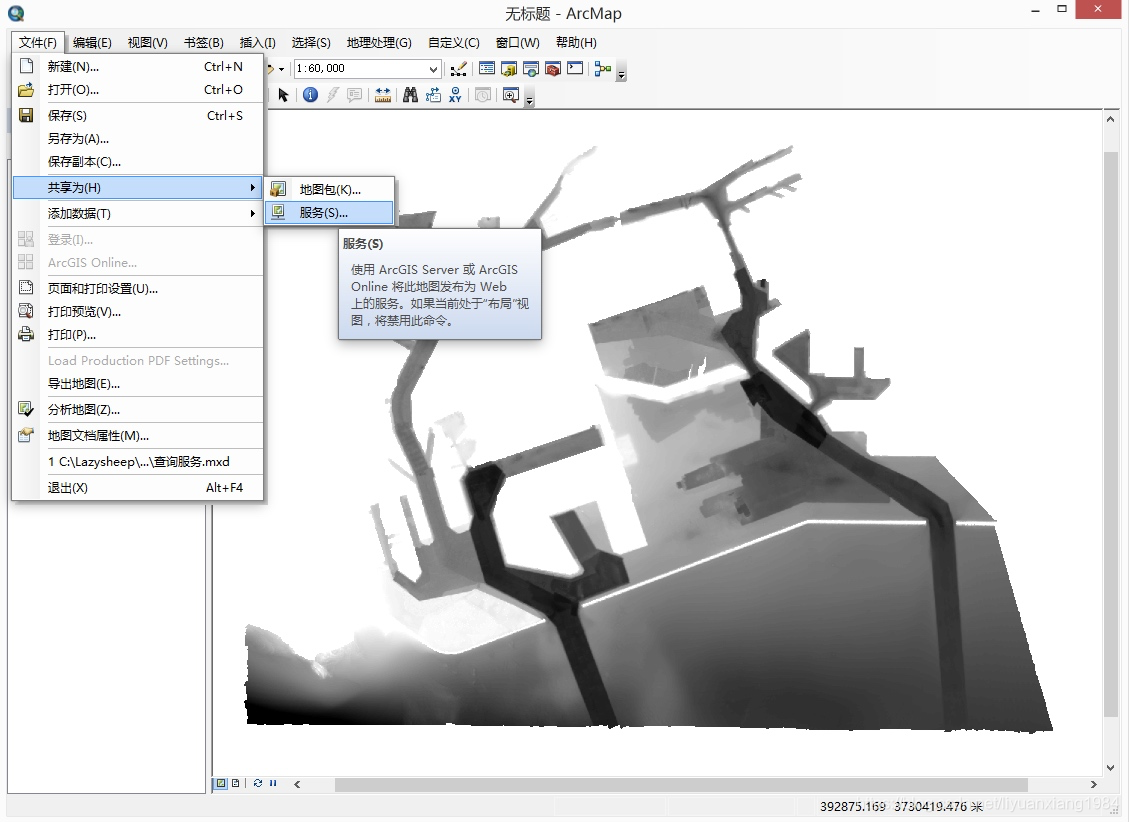Expand toolbar options arrow beside ModelBuilder
This screenshot has width=1129, height=822.
pyautogui.click(x=622, y=73)
